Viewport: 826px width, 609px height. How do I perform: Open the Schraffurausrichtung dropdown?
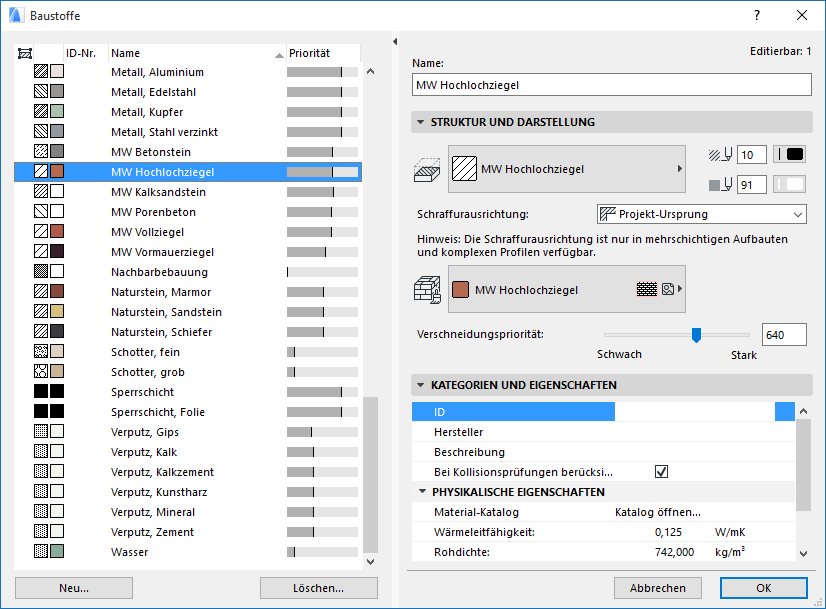(x=702, y=214)
